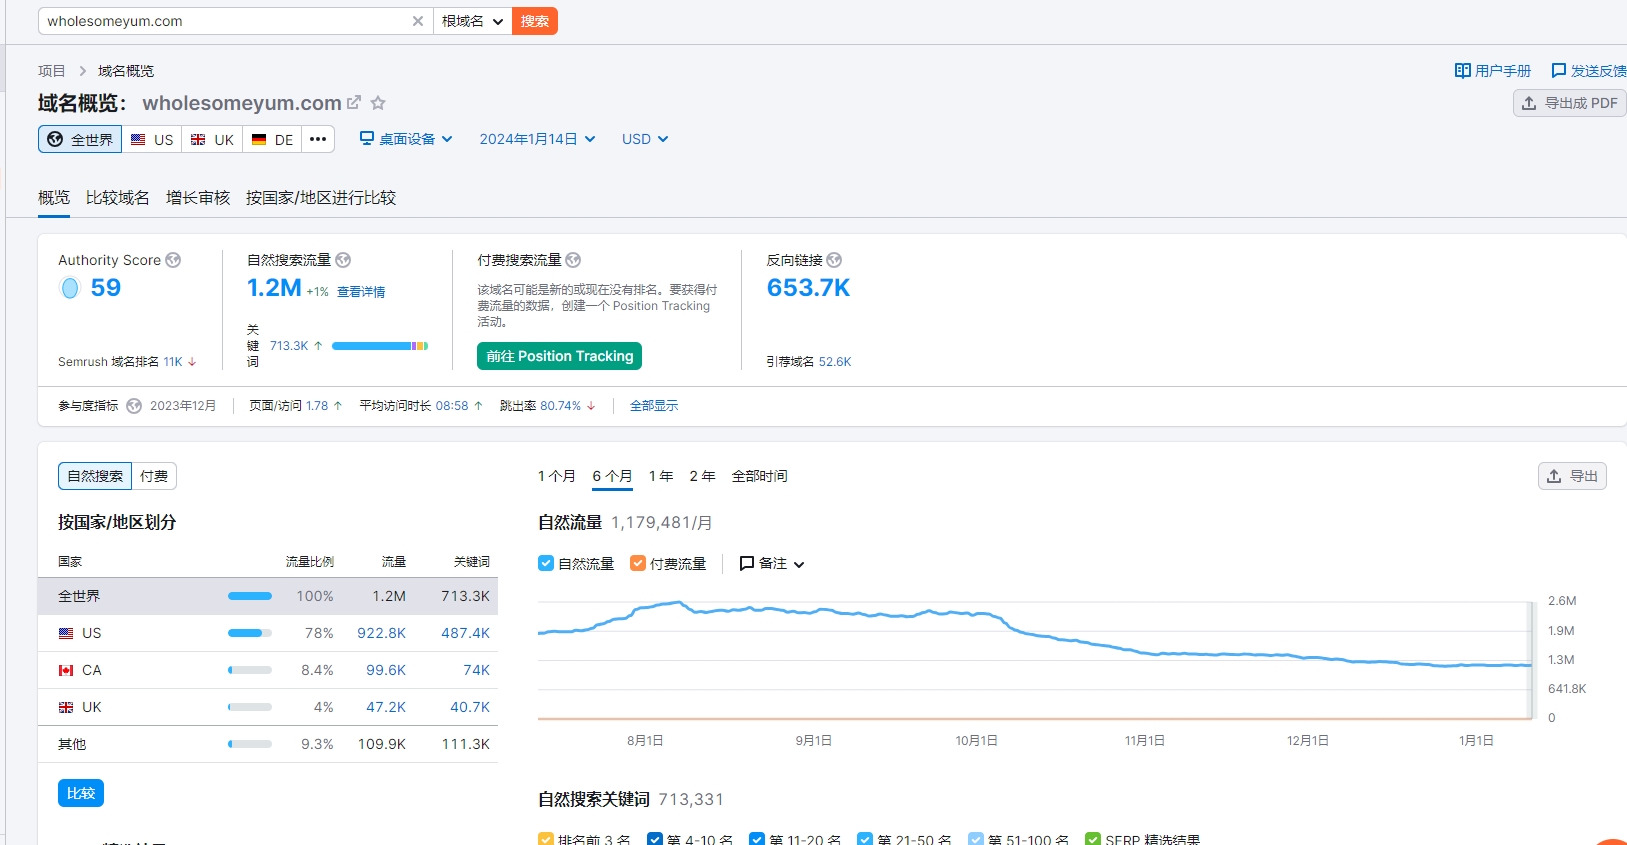The height and width of the screenshot is (845, 1627).
Task: Clear the domain search field
Action: coord(418,21)
